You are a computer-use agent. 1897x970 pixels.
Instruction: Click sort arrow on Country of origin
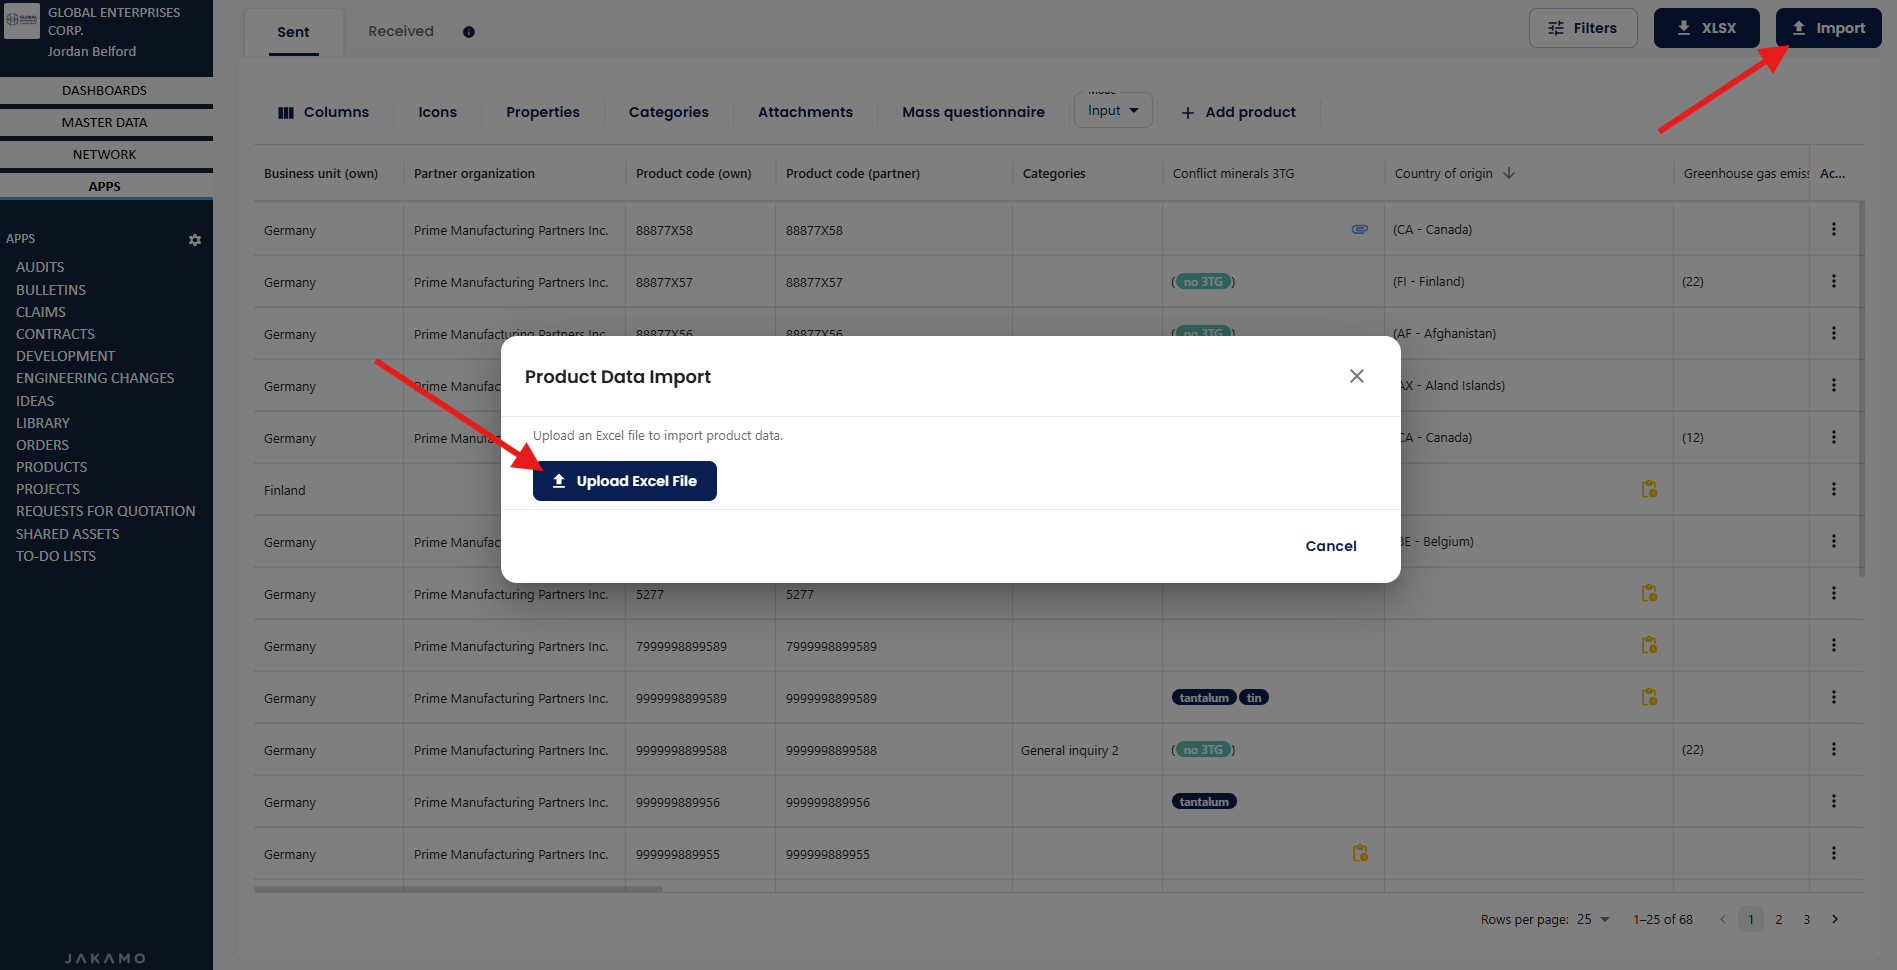[x=1509, y=173]
